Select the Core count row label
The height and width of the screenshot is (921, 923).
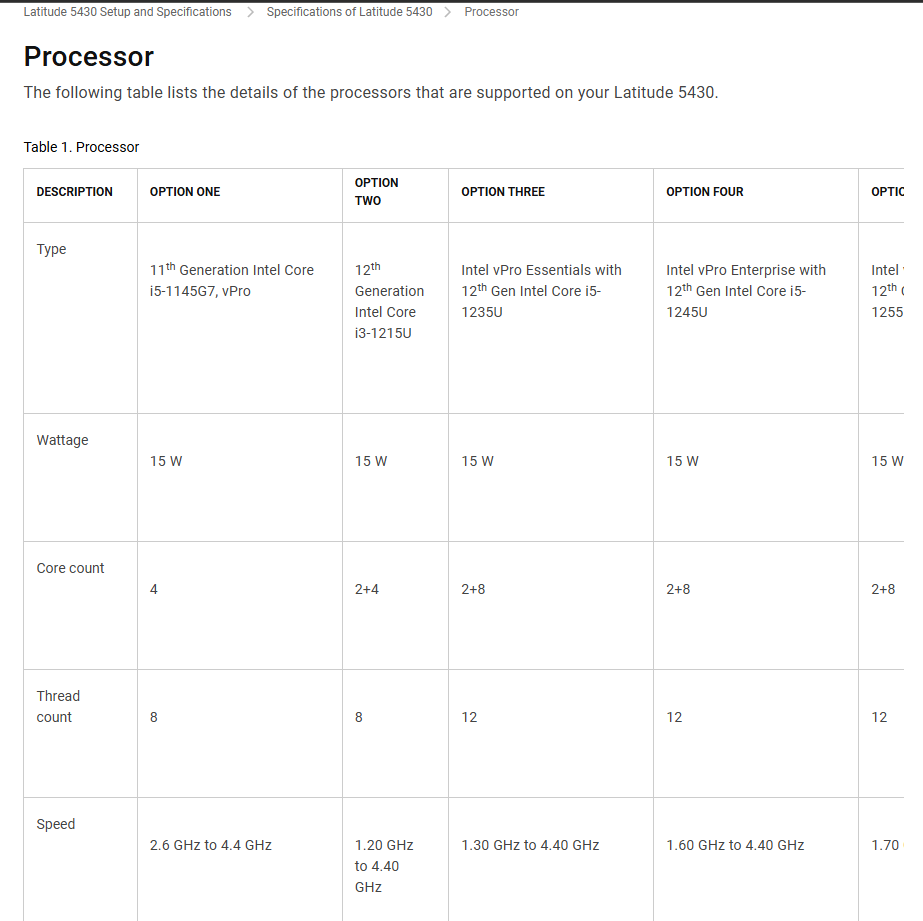click(x=70, y=568)
